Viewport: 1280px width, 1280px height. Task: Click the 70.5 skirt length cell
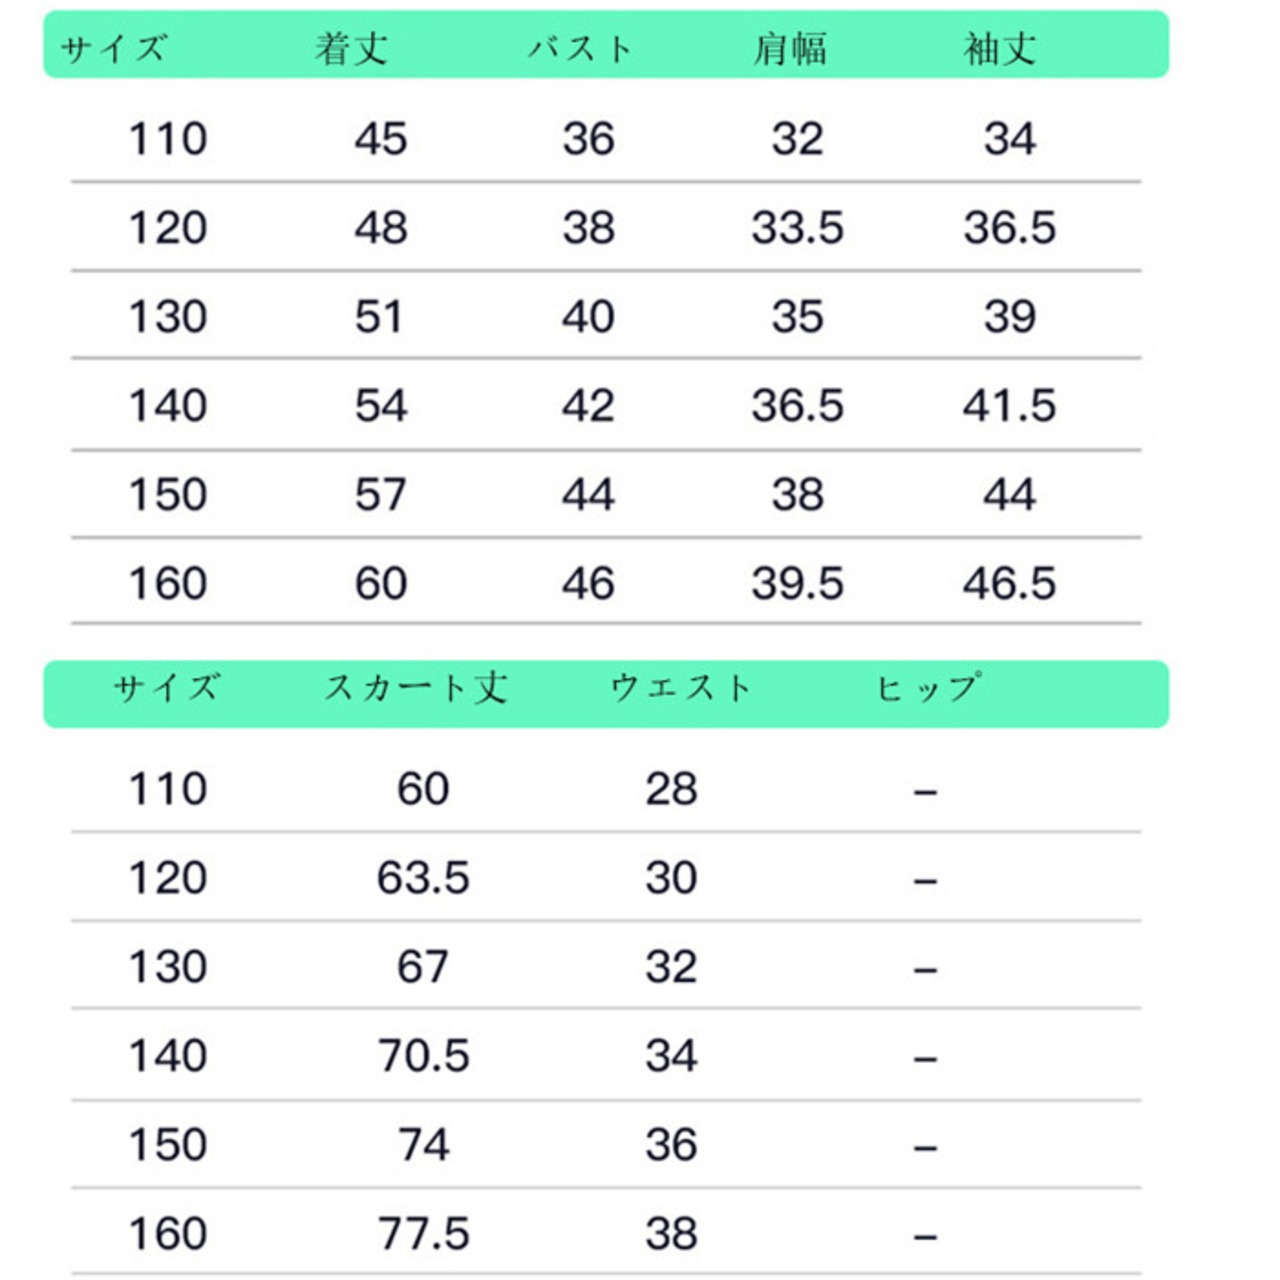click(x=423, y=1056)
